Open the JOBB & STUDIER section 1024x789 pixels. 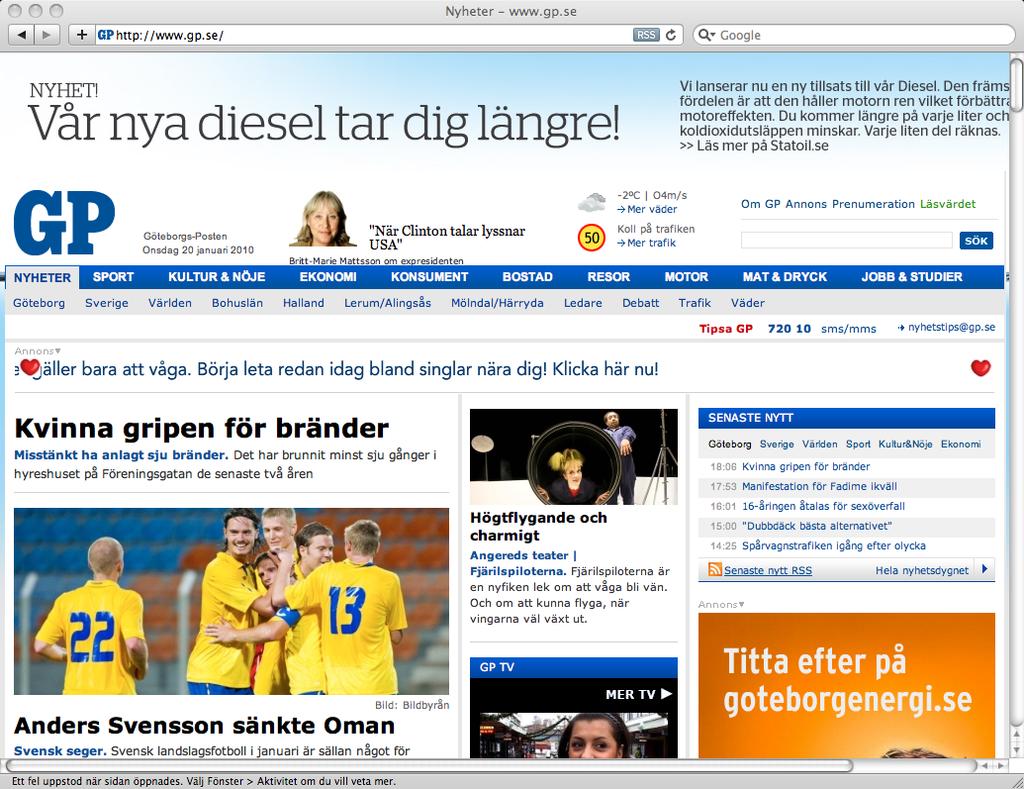(x=912, y=277)
